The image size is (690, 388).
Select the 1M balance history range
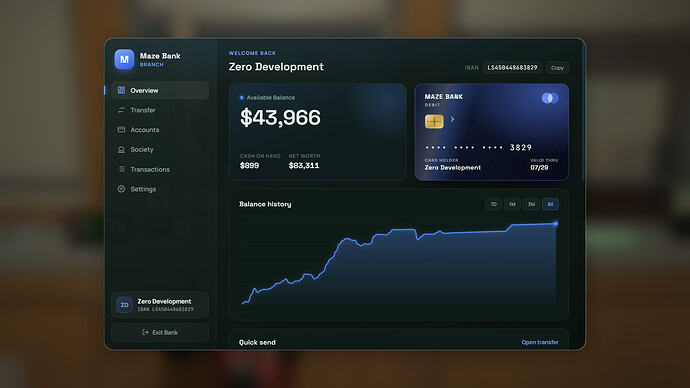tap(512, 204)
